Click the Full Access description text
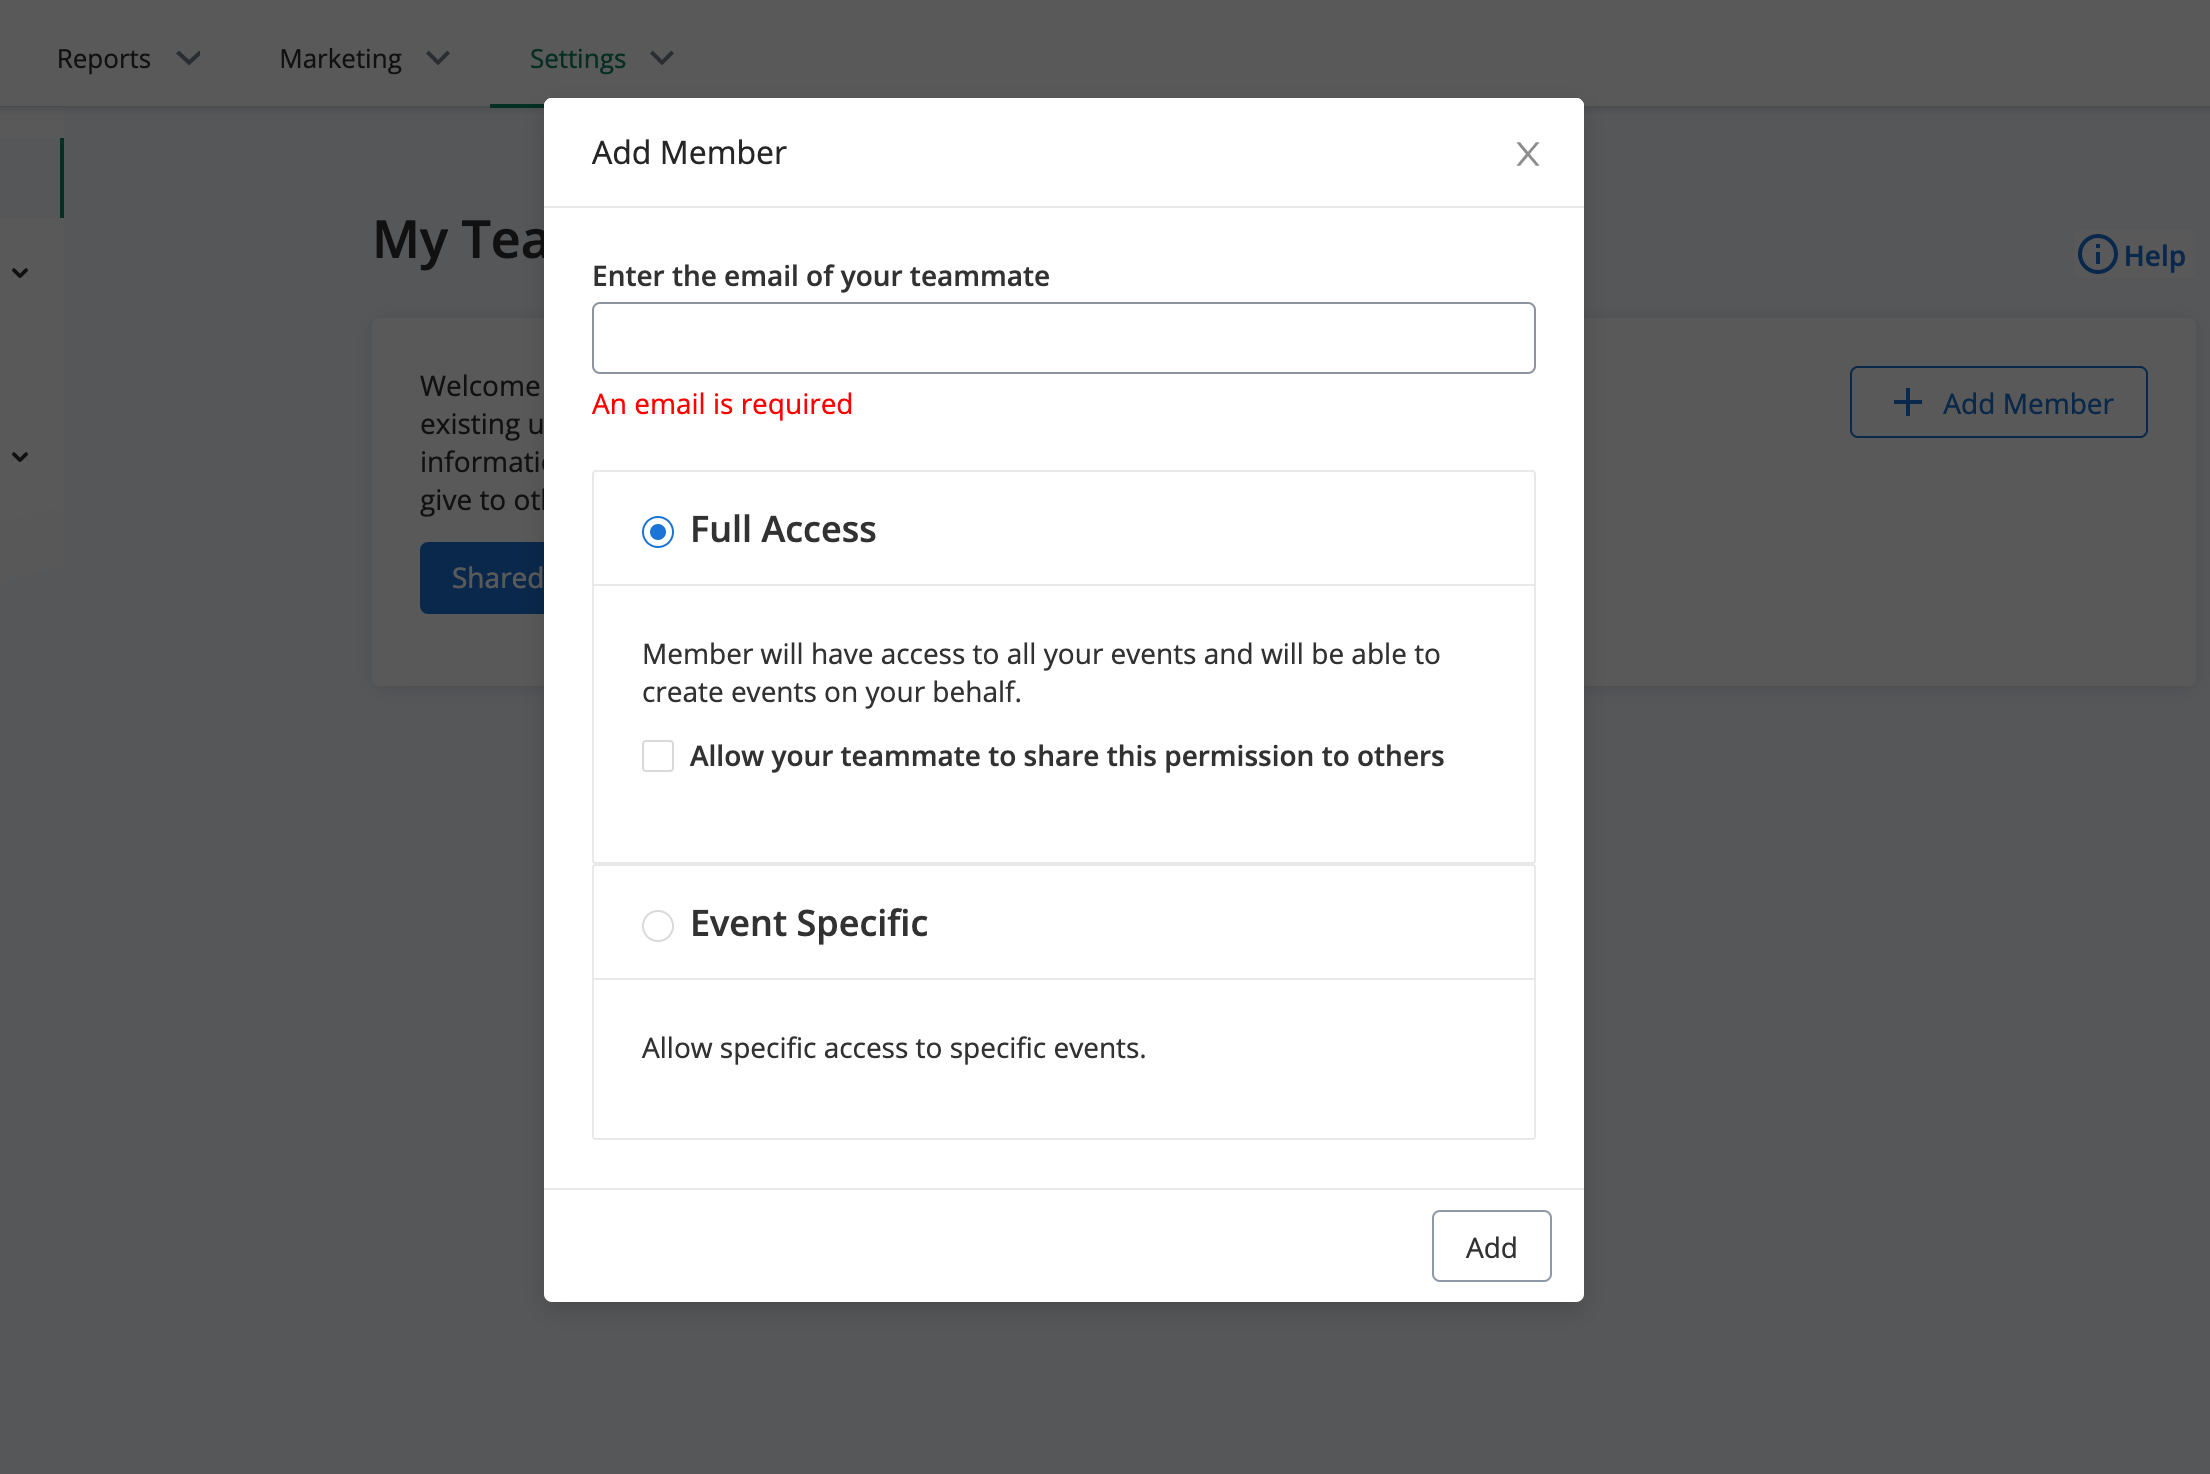The image size is (2210, 1474). coord(1041,673)
